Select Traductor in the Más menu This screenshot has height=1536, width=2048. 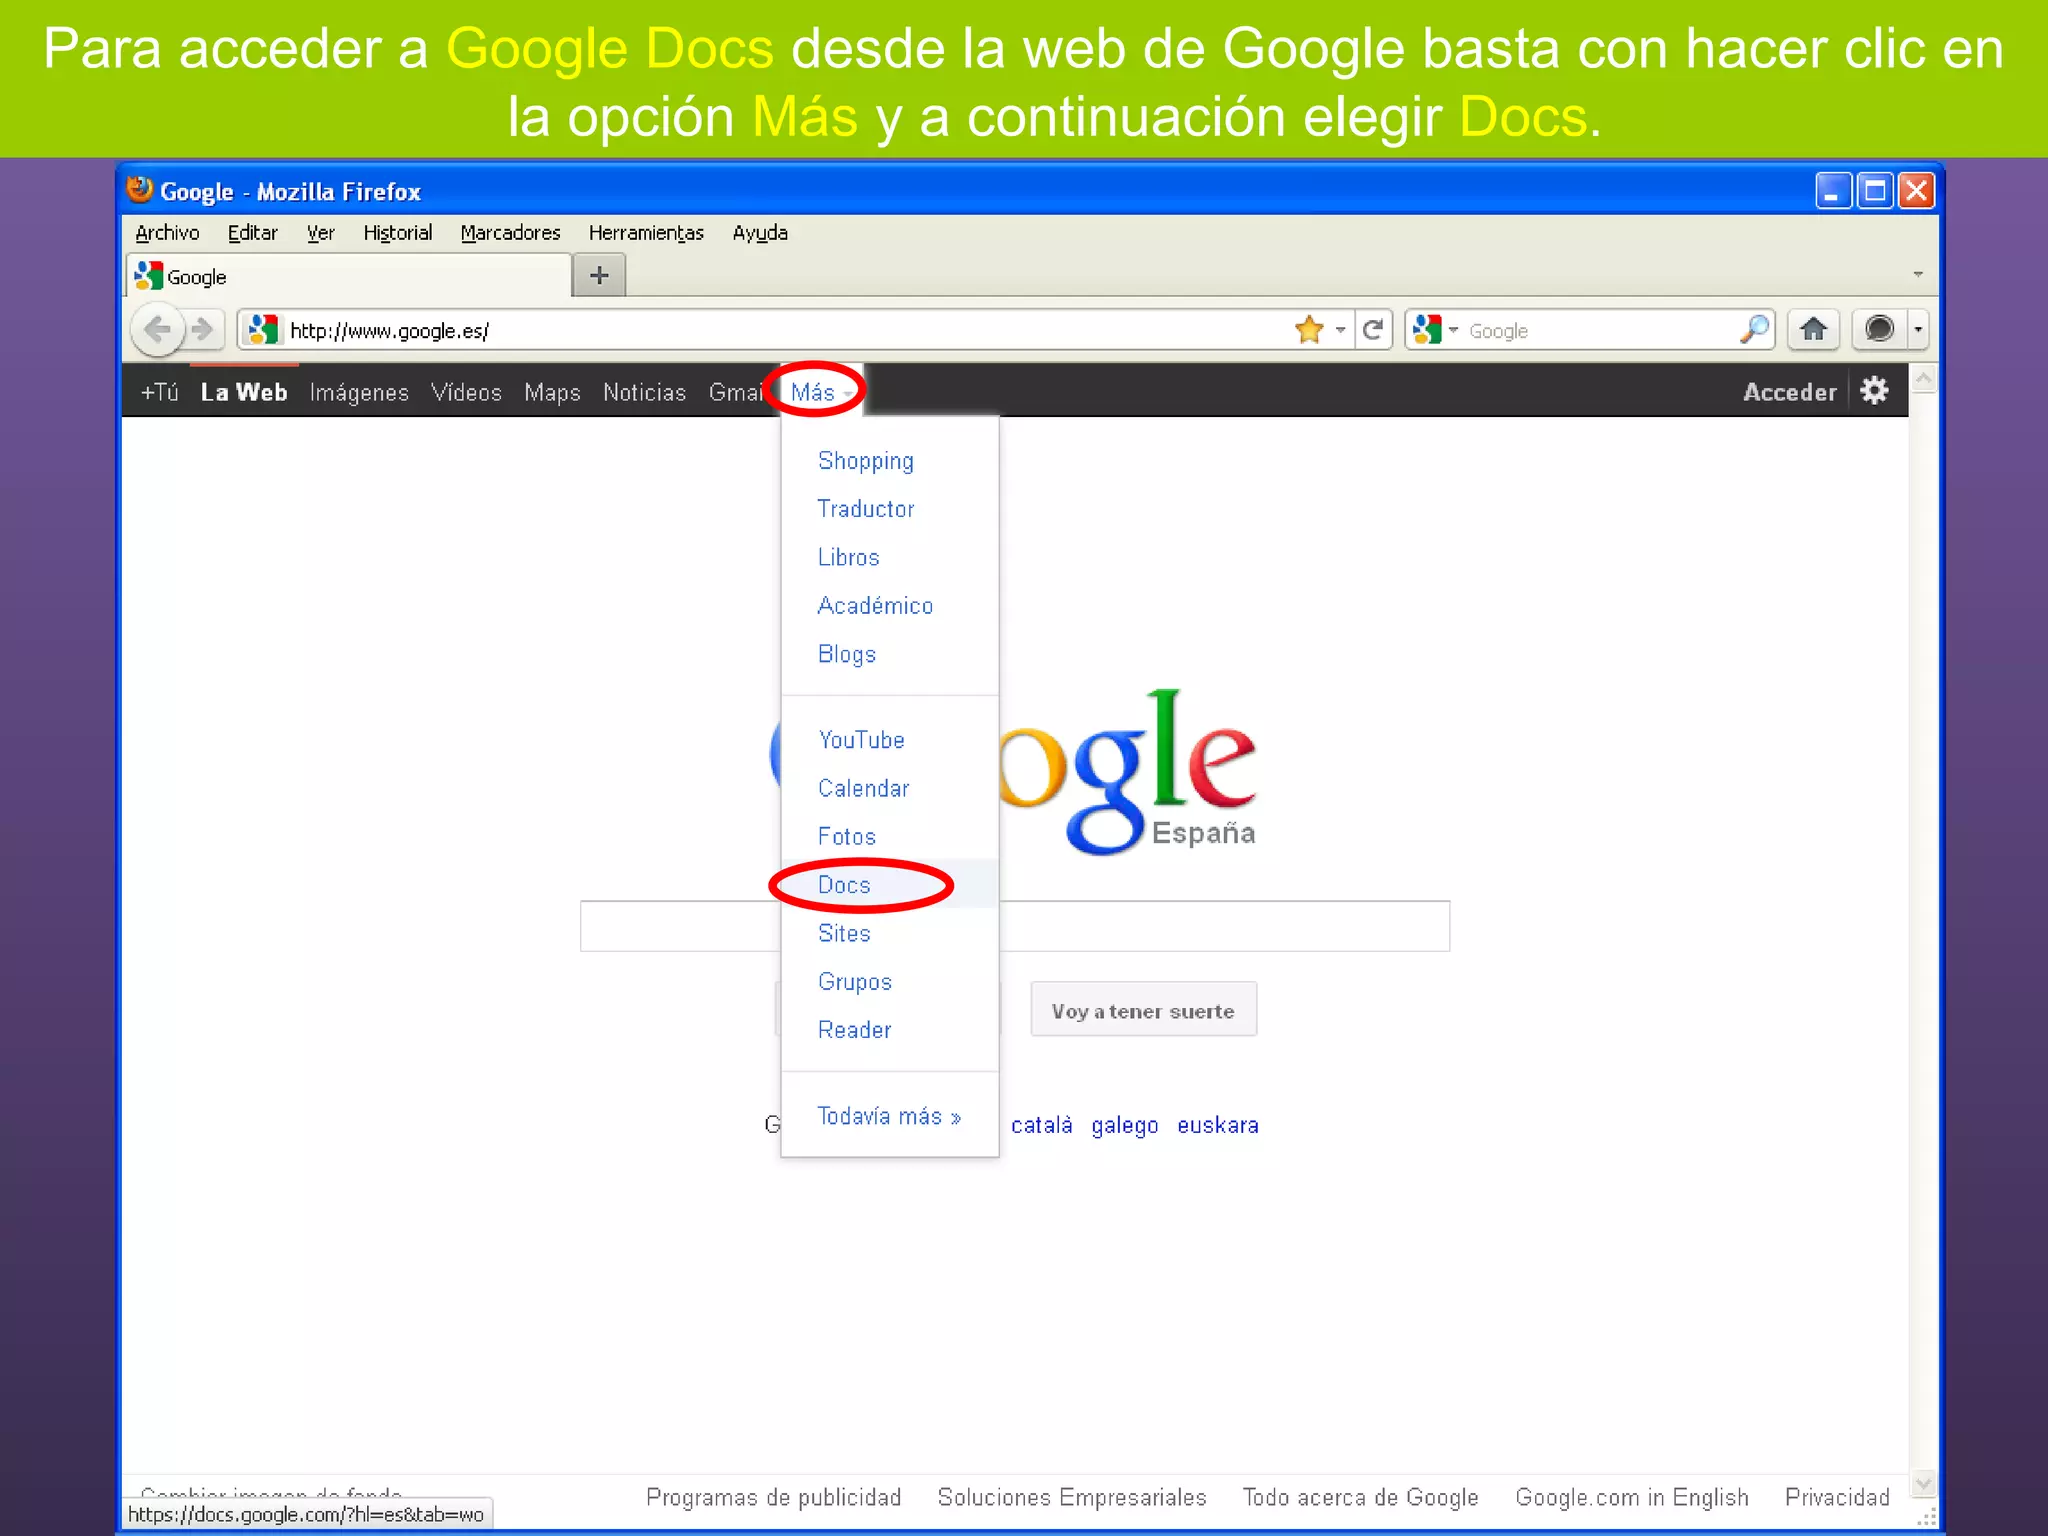(x=866, y=509)
